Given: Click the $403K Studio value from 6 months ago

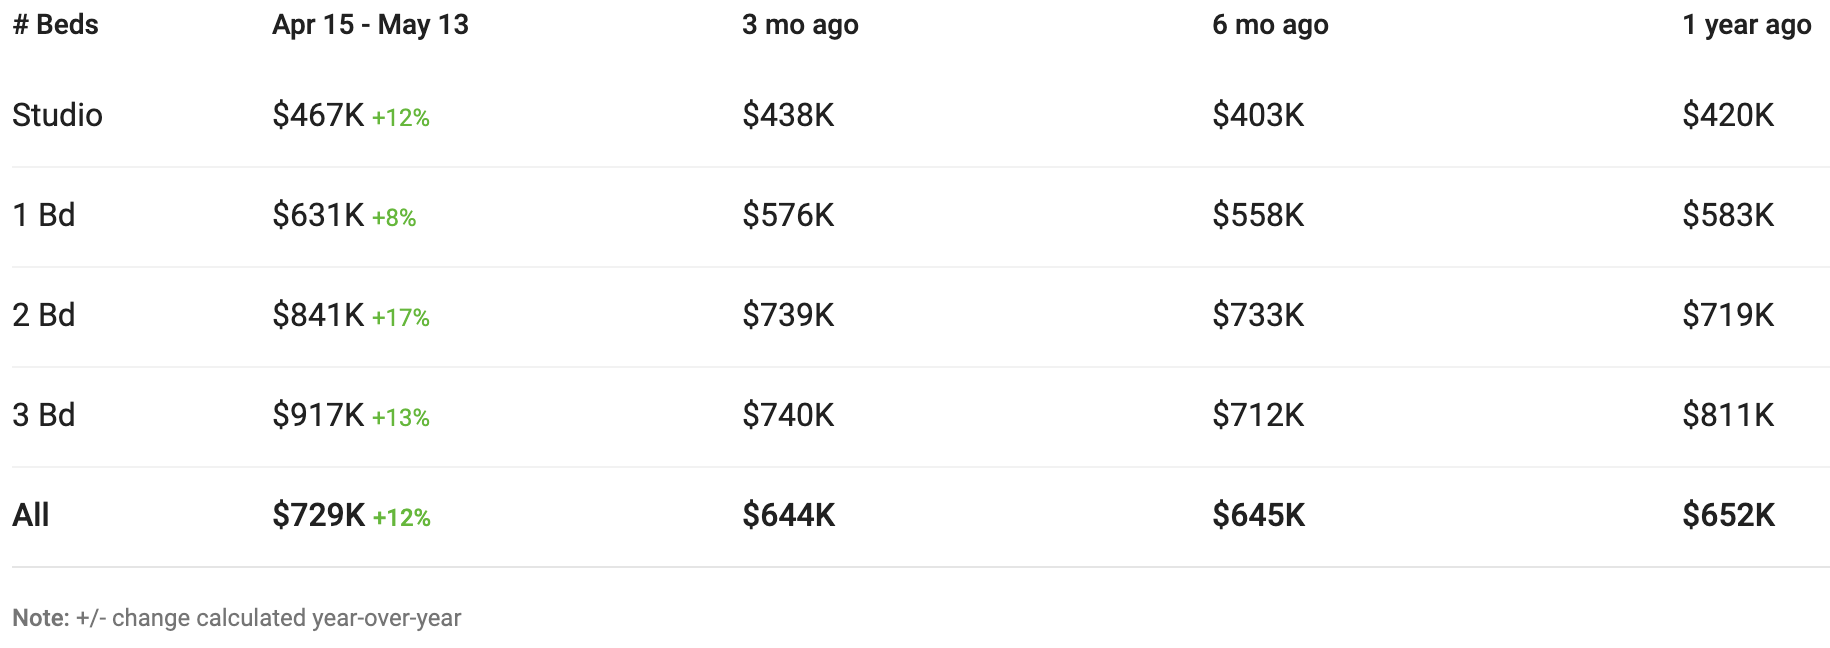Looking at the screenshot, I should (x=1258, y=115).
